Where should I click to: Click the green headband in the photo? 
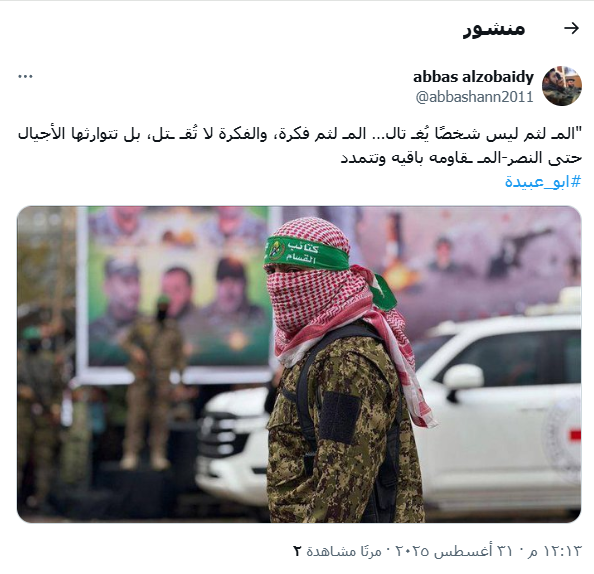(x=306, y=253)
